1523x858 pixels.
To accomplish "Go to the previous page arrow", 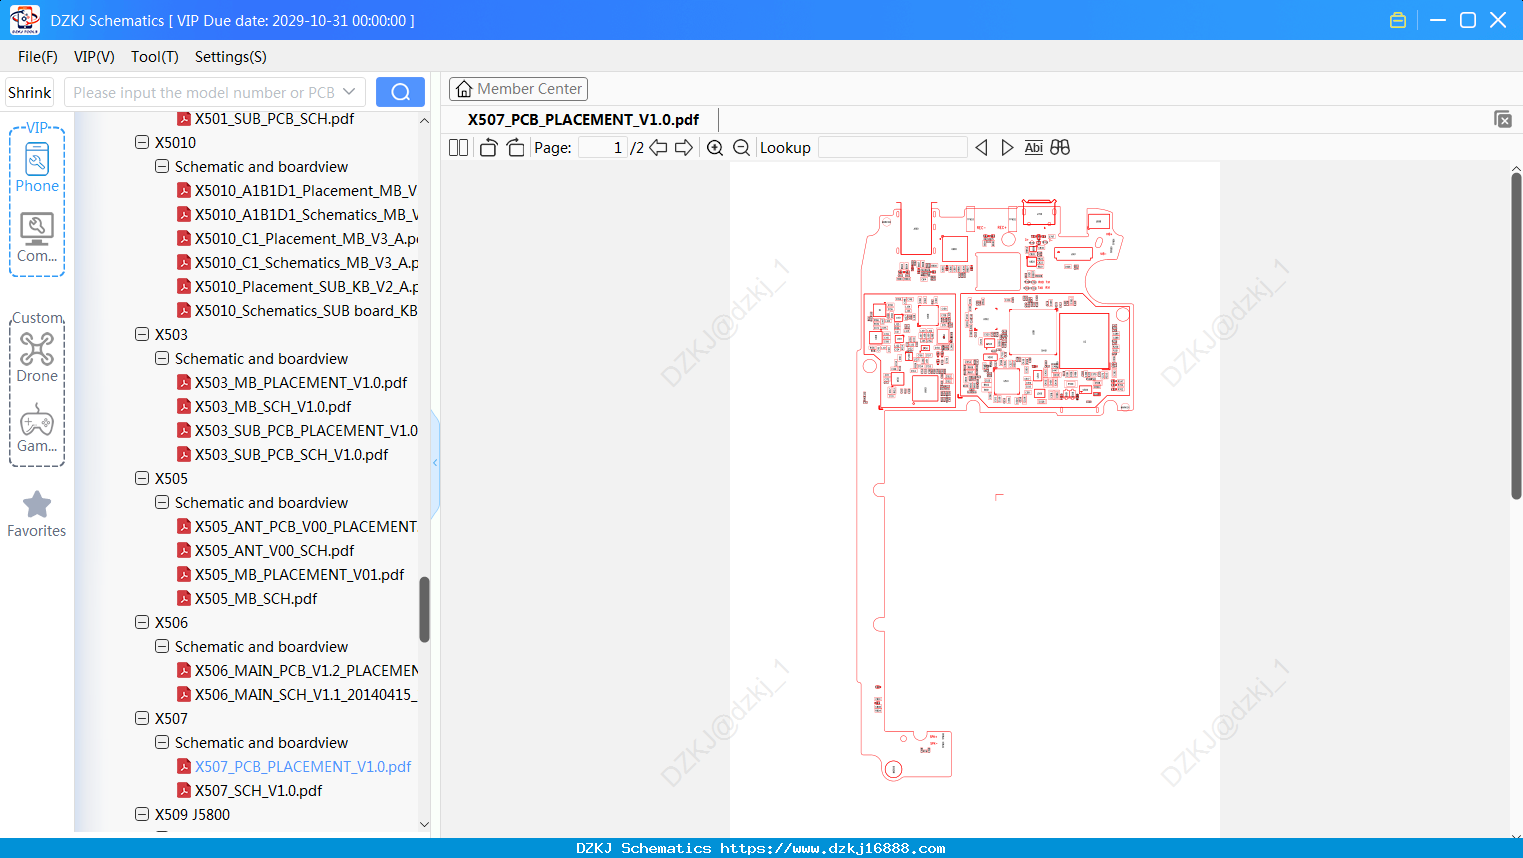I will 658,147.
